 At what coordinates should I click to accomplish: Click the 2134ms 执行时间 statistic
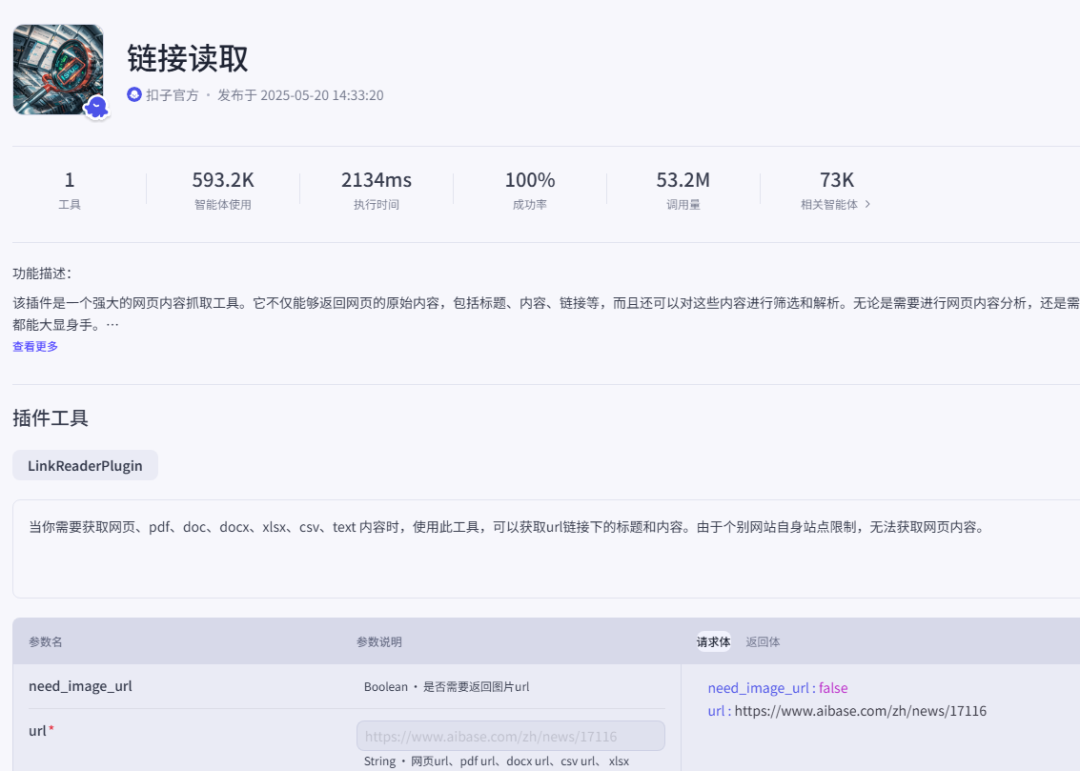pyautogui.click(x=376, y=180)
